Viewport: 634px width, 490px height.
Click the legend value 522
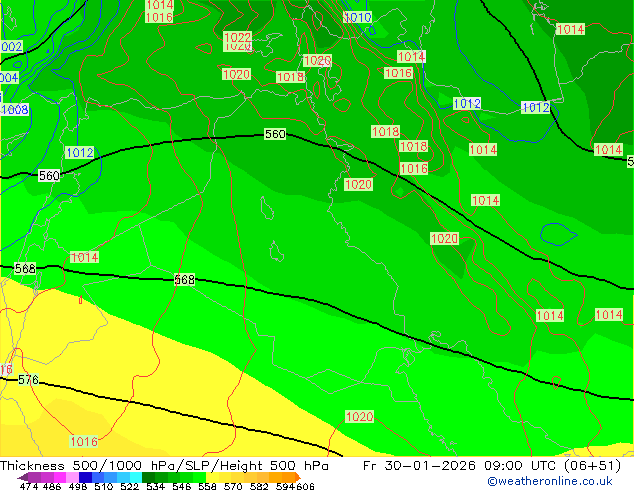pyautogui.click(x=129, y=486)
